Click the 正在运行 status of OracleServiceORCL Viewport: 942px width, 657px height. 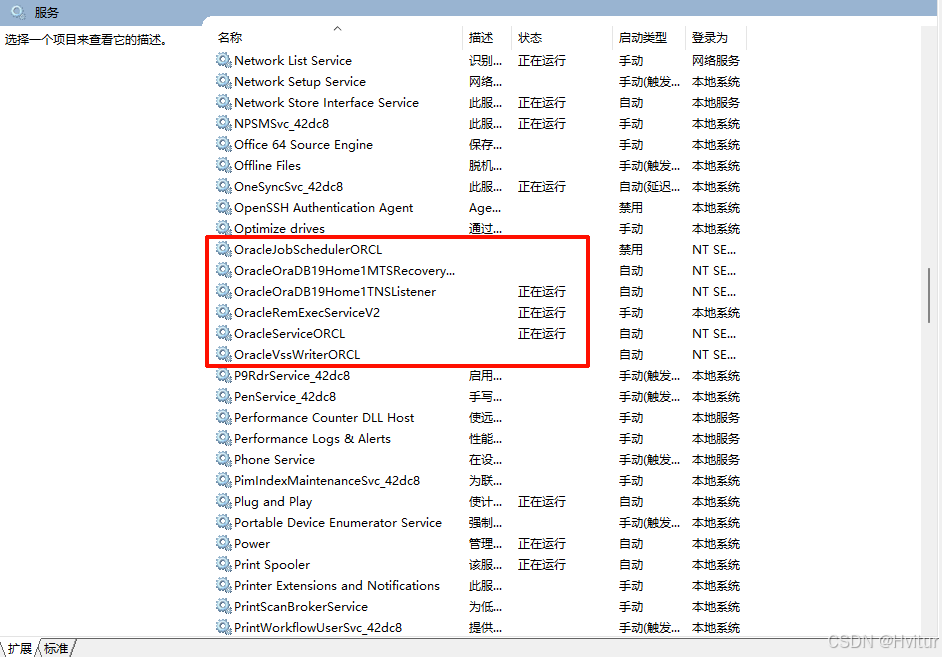[x=542, y=333]
